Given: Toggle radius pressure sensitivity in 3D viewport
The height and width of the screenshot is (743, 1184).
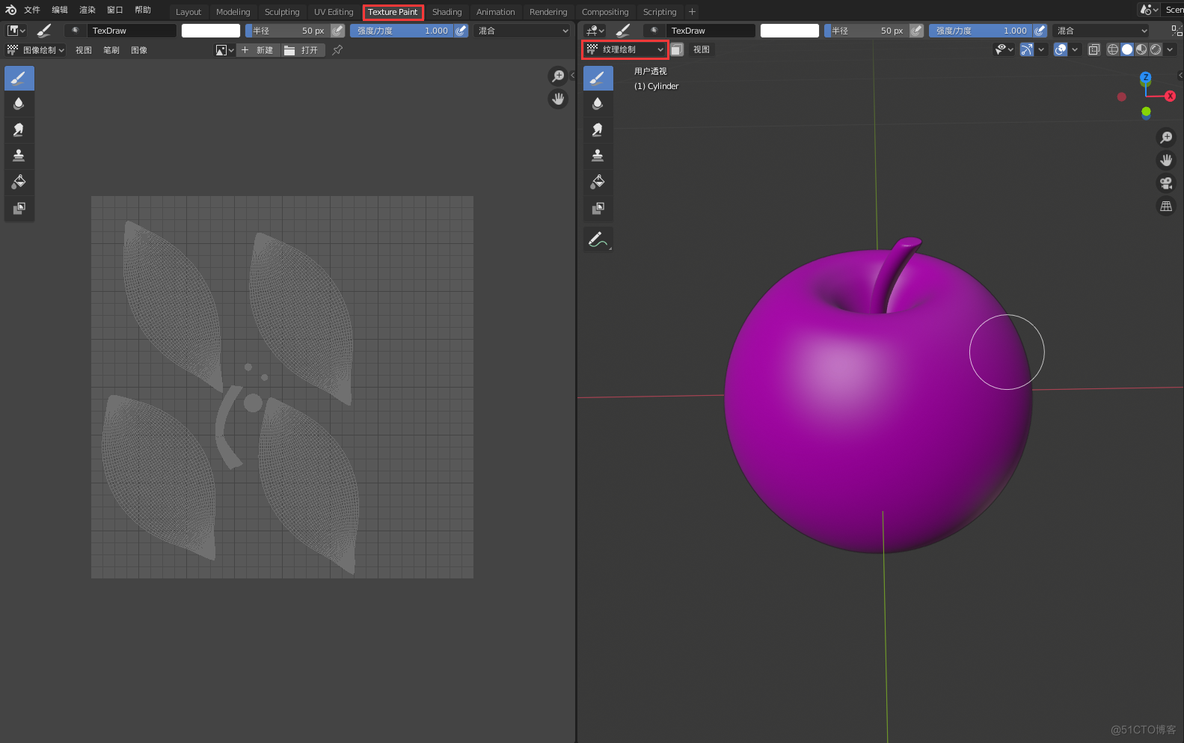Looking at the screenshot, I should pyautogui.click(x=917, y=30).
